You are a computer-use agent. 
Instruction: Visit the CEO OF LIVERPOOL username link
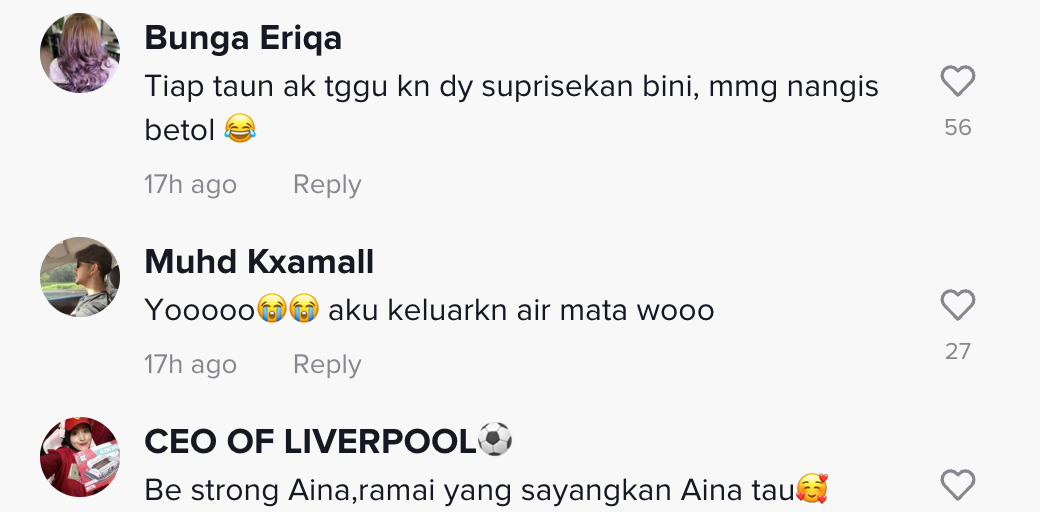pos(310,441)
